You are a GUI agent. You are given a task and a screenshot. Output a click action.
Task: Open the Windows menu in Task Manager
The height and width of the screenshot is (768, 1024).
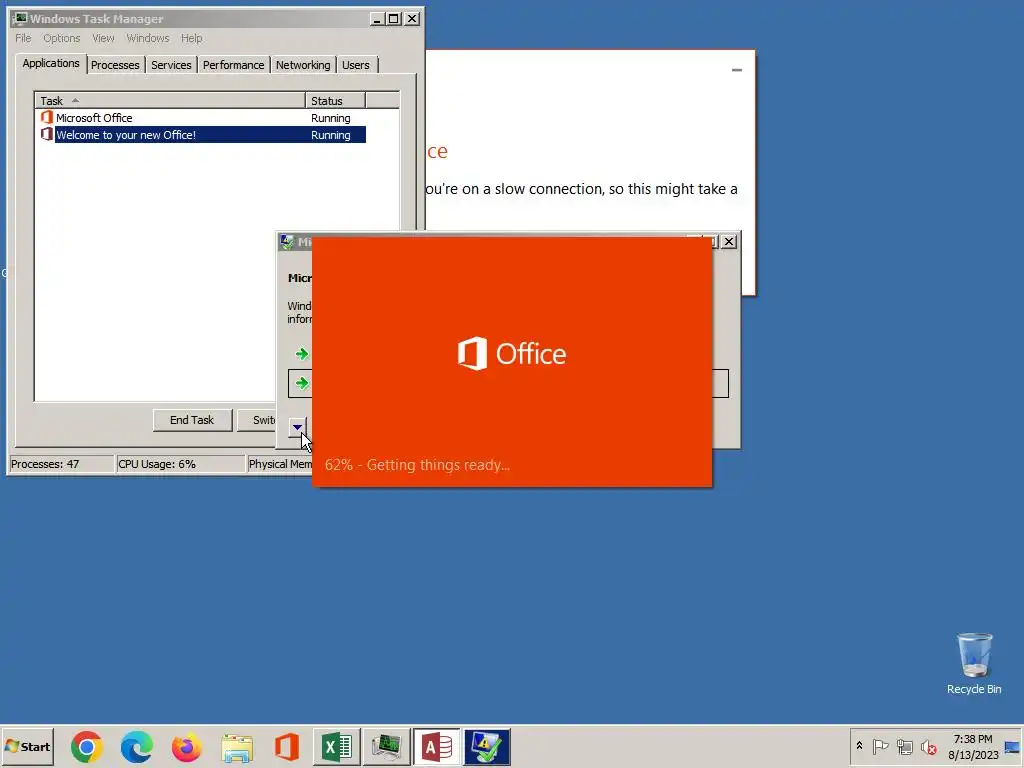click(x=148, y=38)
